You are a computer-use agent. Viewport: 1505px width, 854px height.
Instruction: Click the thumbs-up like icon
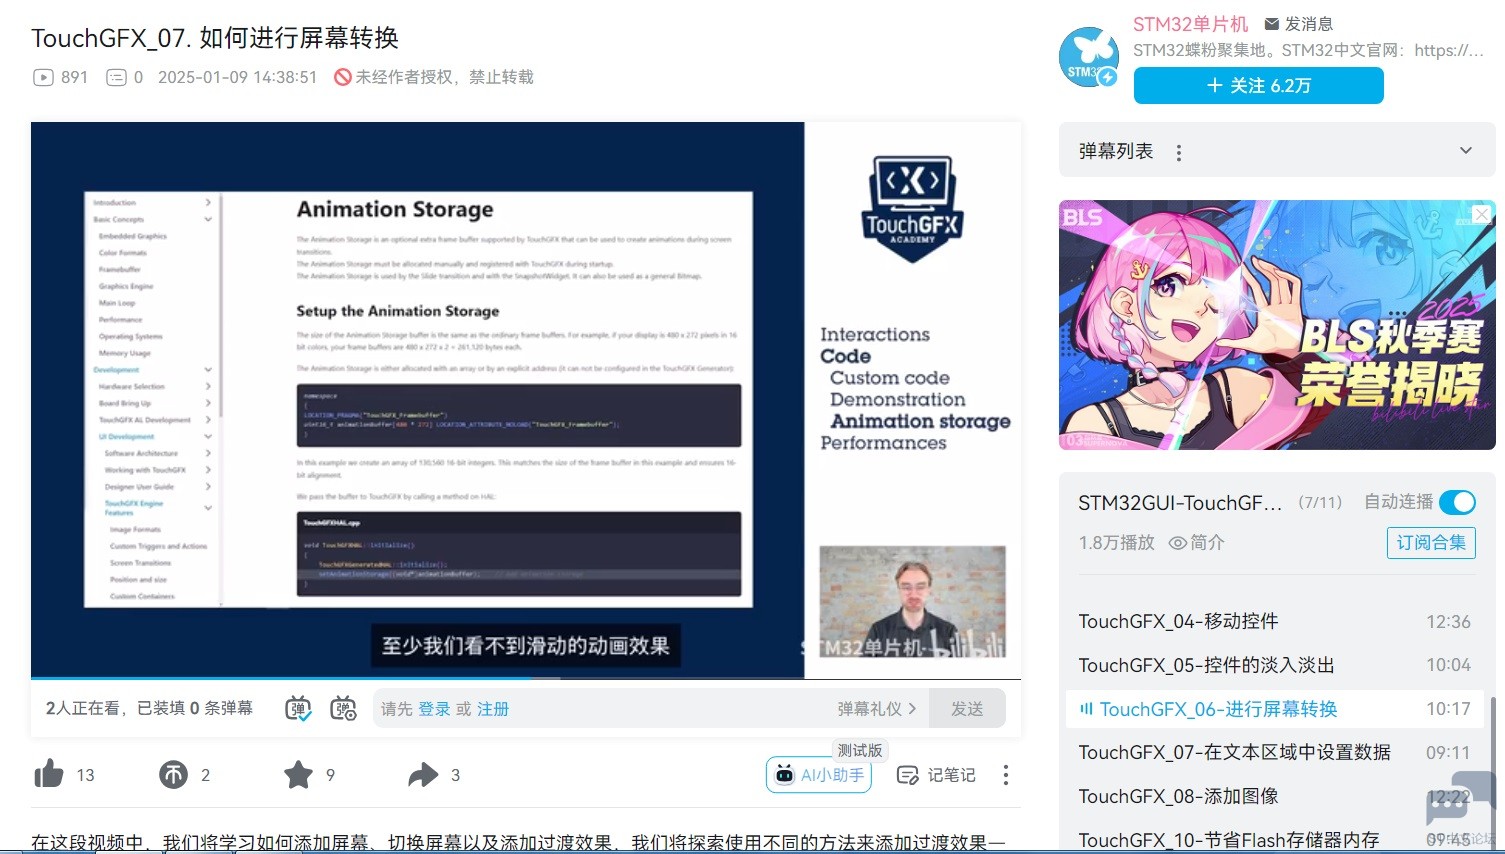[49, 774]
